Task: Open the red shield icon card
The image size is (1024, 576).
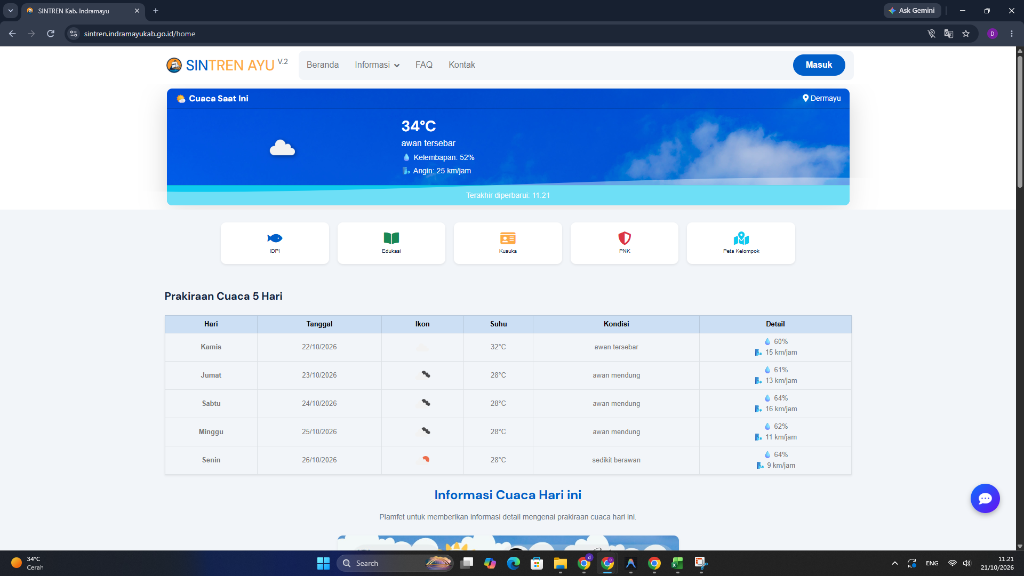Action: 624,243
